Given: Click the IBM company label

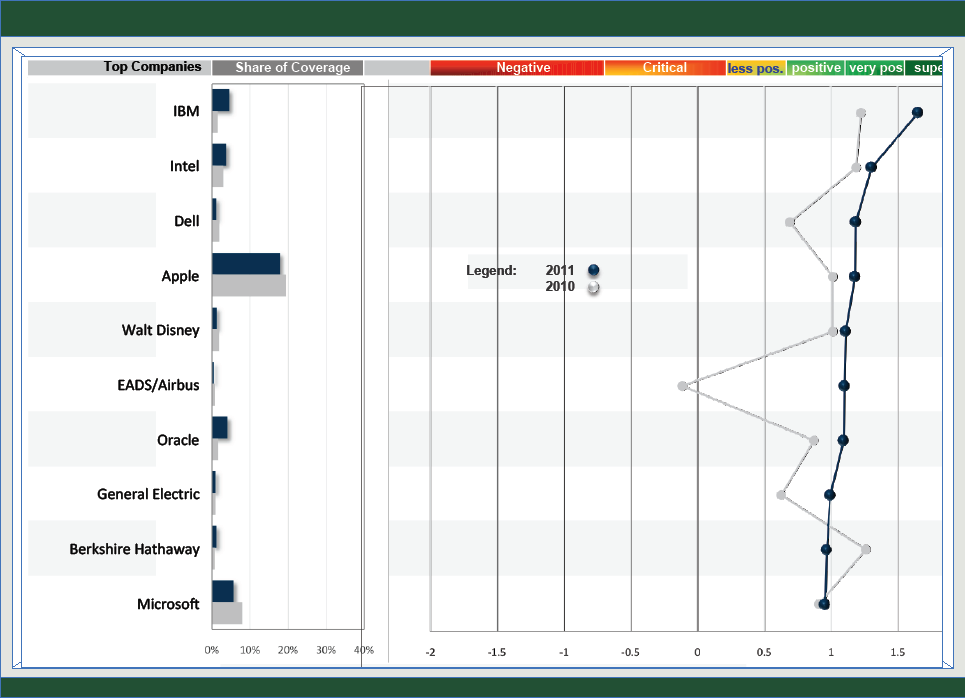Looking at the screenshot, I should pos(186,111).
